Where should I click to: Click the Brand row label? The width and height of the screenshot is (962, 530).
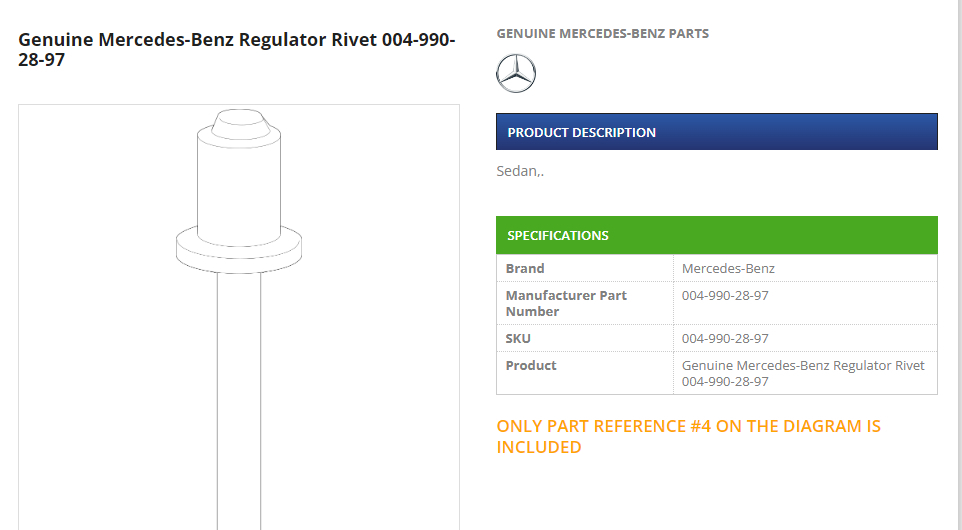click(x=525, y=268)
